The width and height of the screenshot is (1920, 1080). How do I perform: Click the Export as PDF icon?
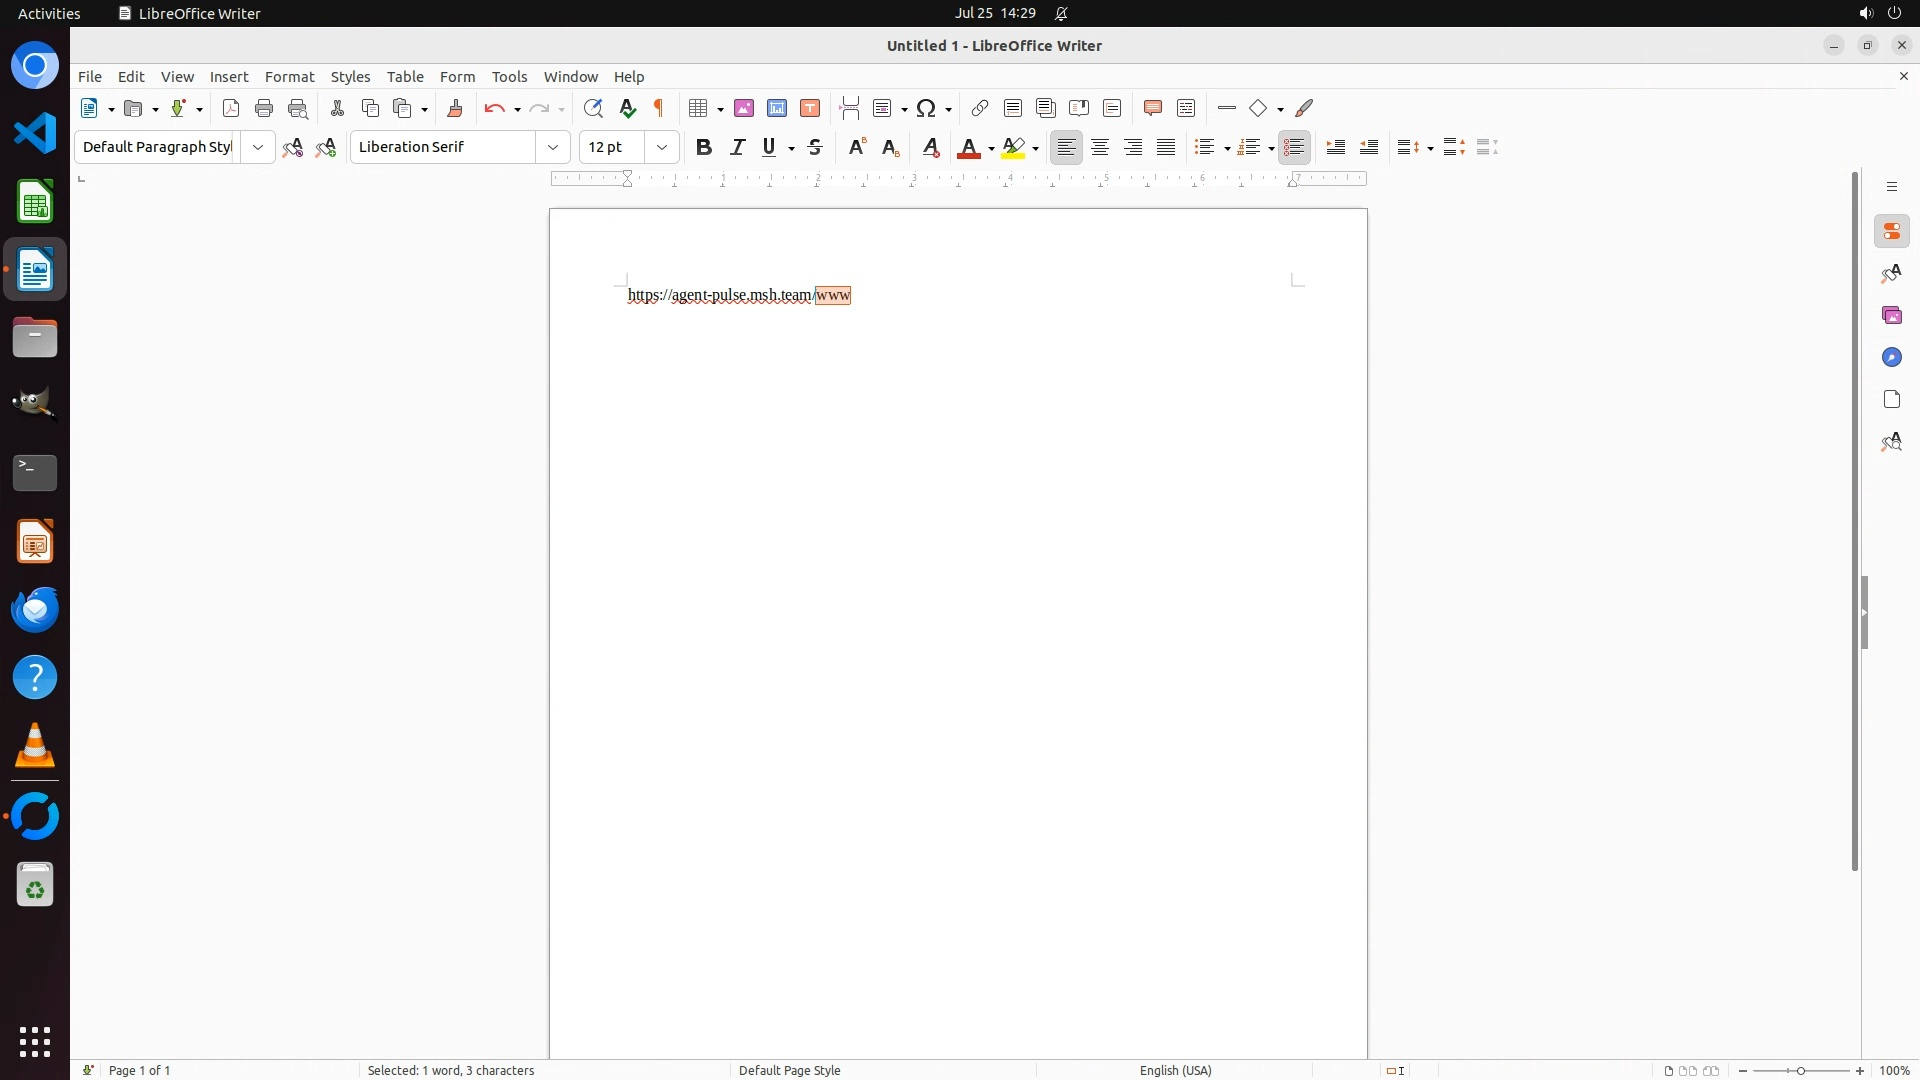tap(231, 108)
